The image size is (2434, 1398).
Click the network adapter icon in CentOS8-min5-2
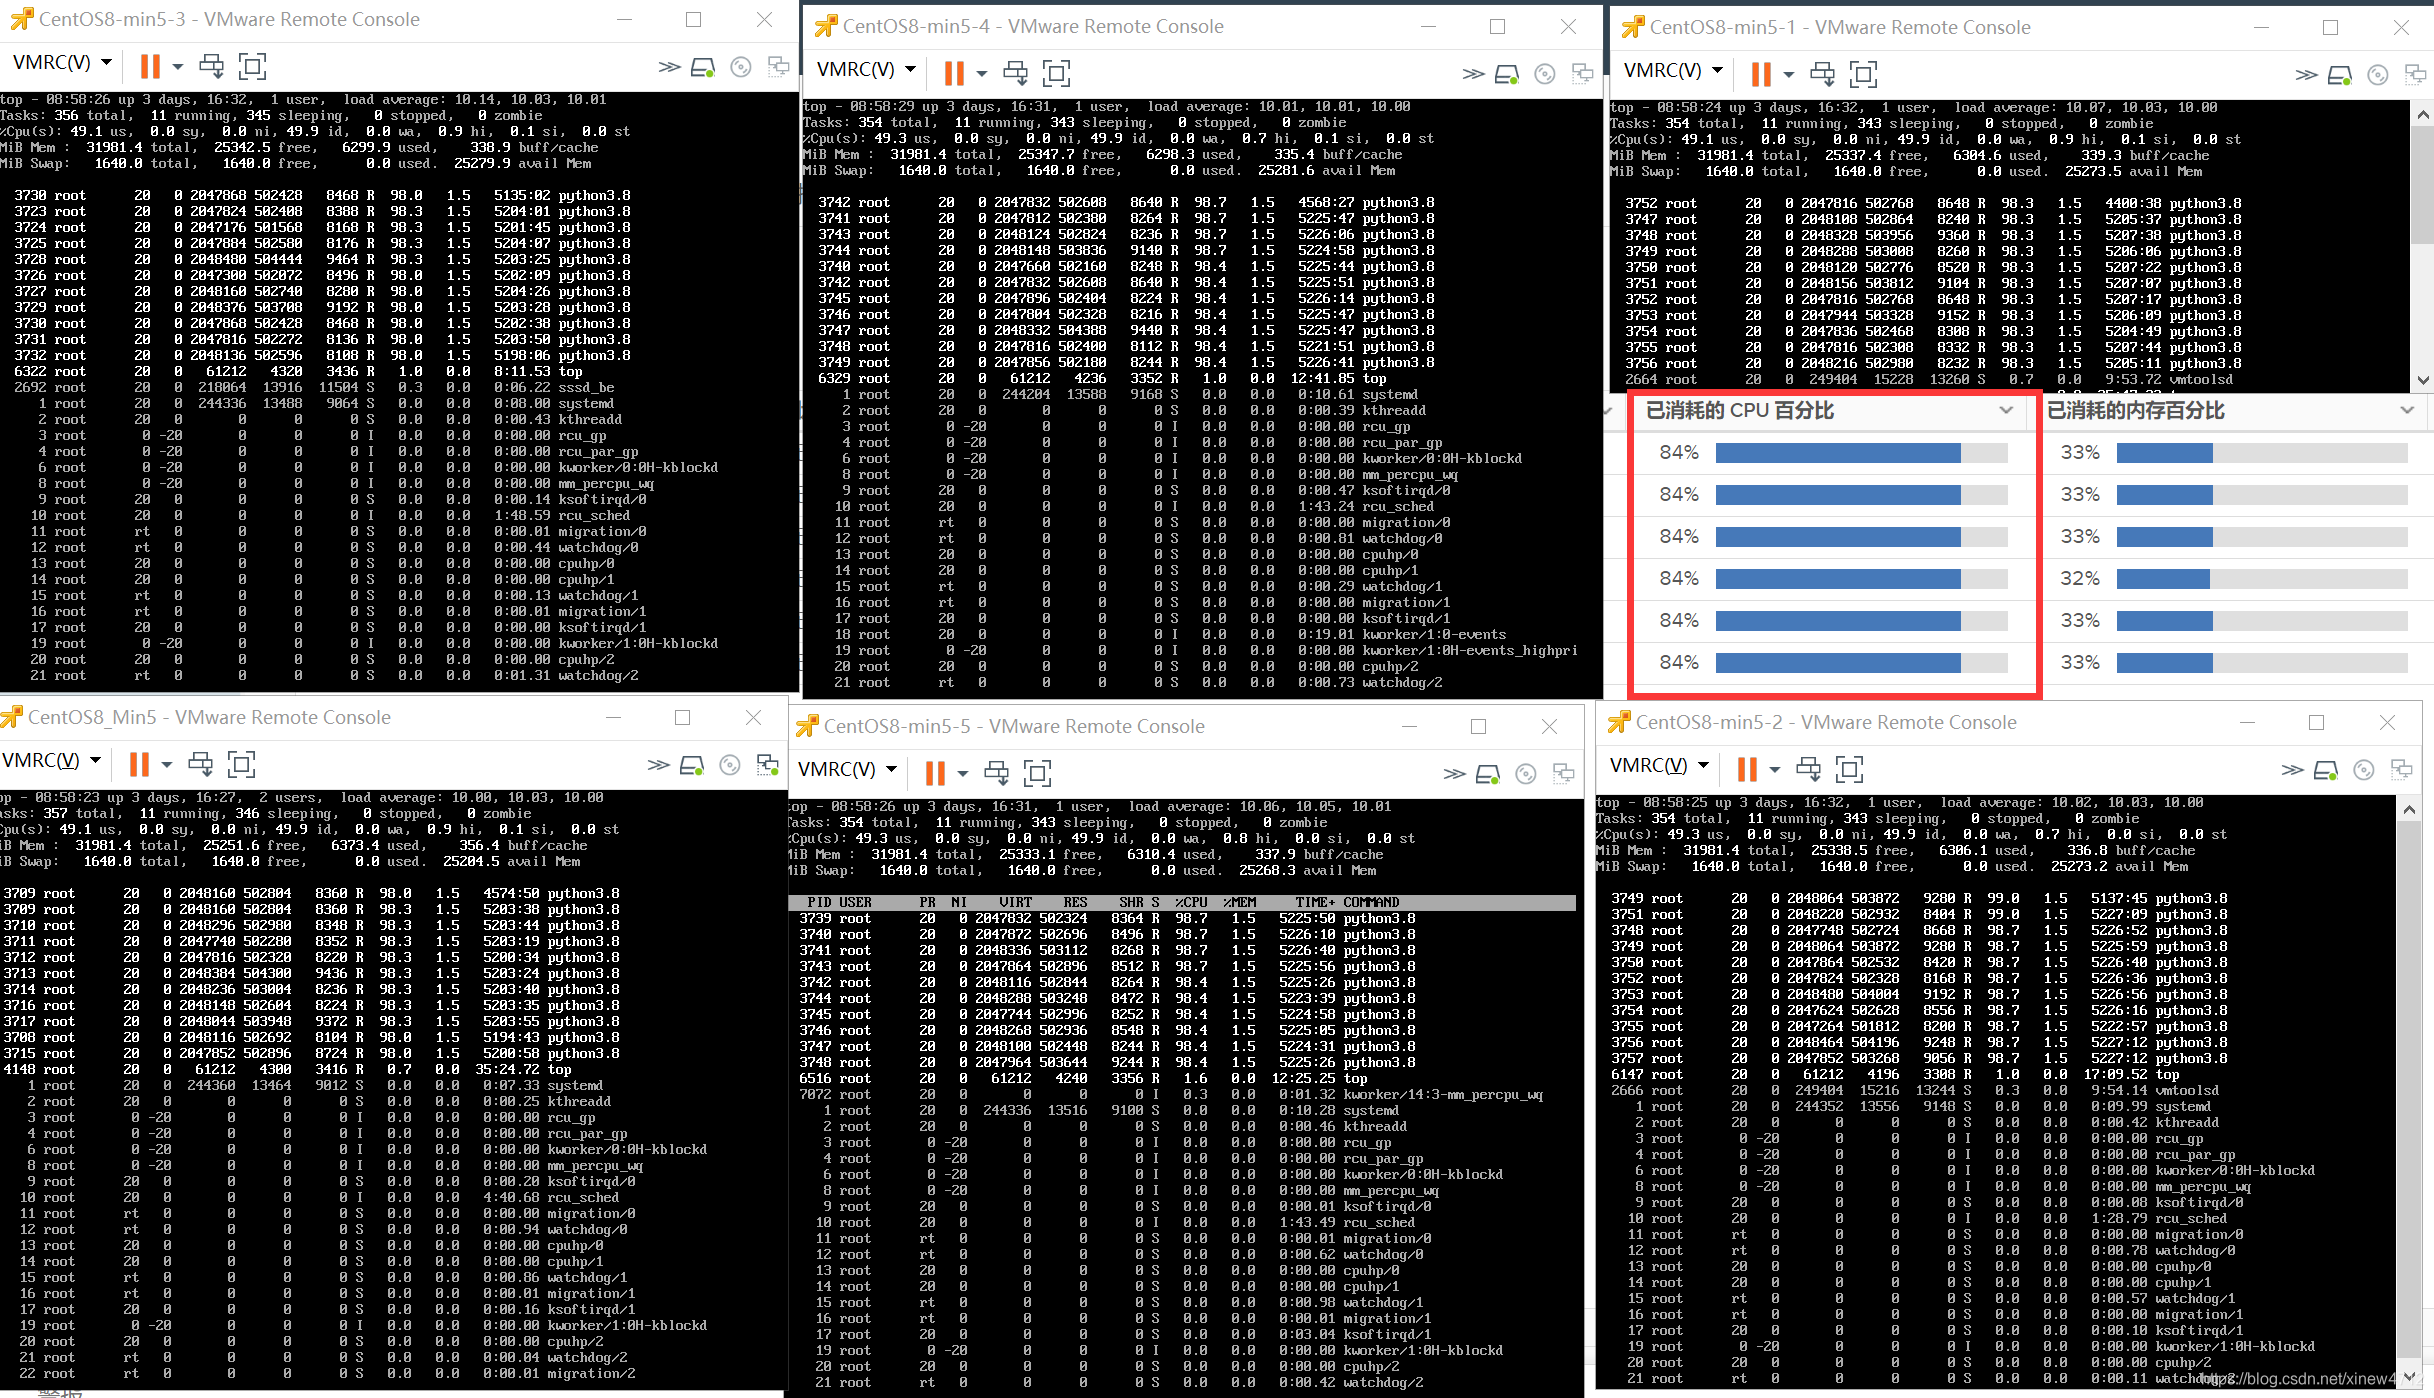(2401, 770)
